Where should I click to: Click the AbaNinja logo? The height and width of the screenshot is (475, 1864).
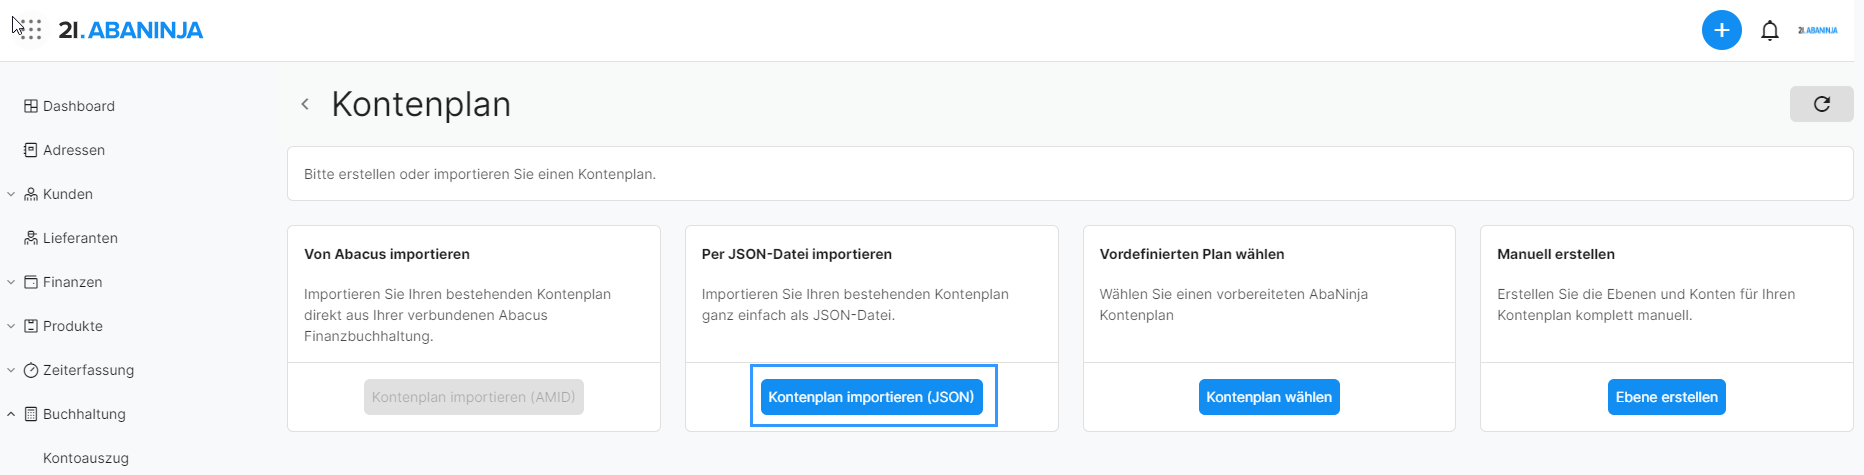131,30
